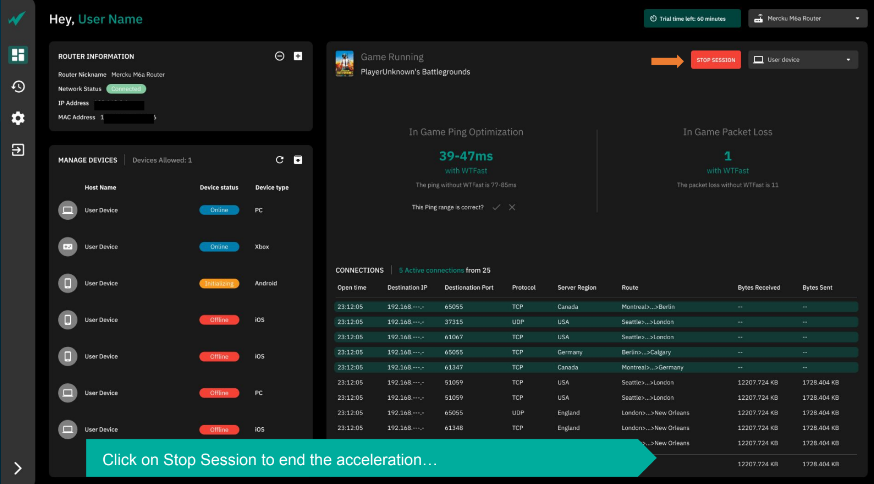
Task: Remove router using minus circle icon
Action: [280, 56]
